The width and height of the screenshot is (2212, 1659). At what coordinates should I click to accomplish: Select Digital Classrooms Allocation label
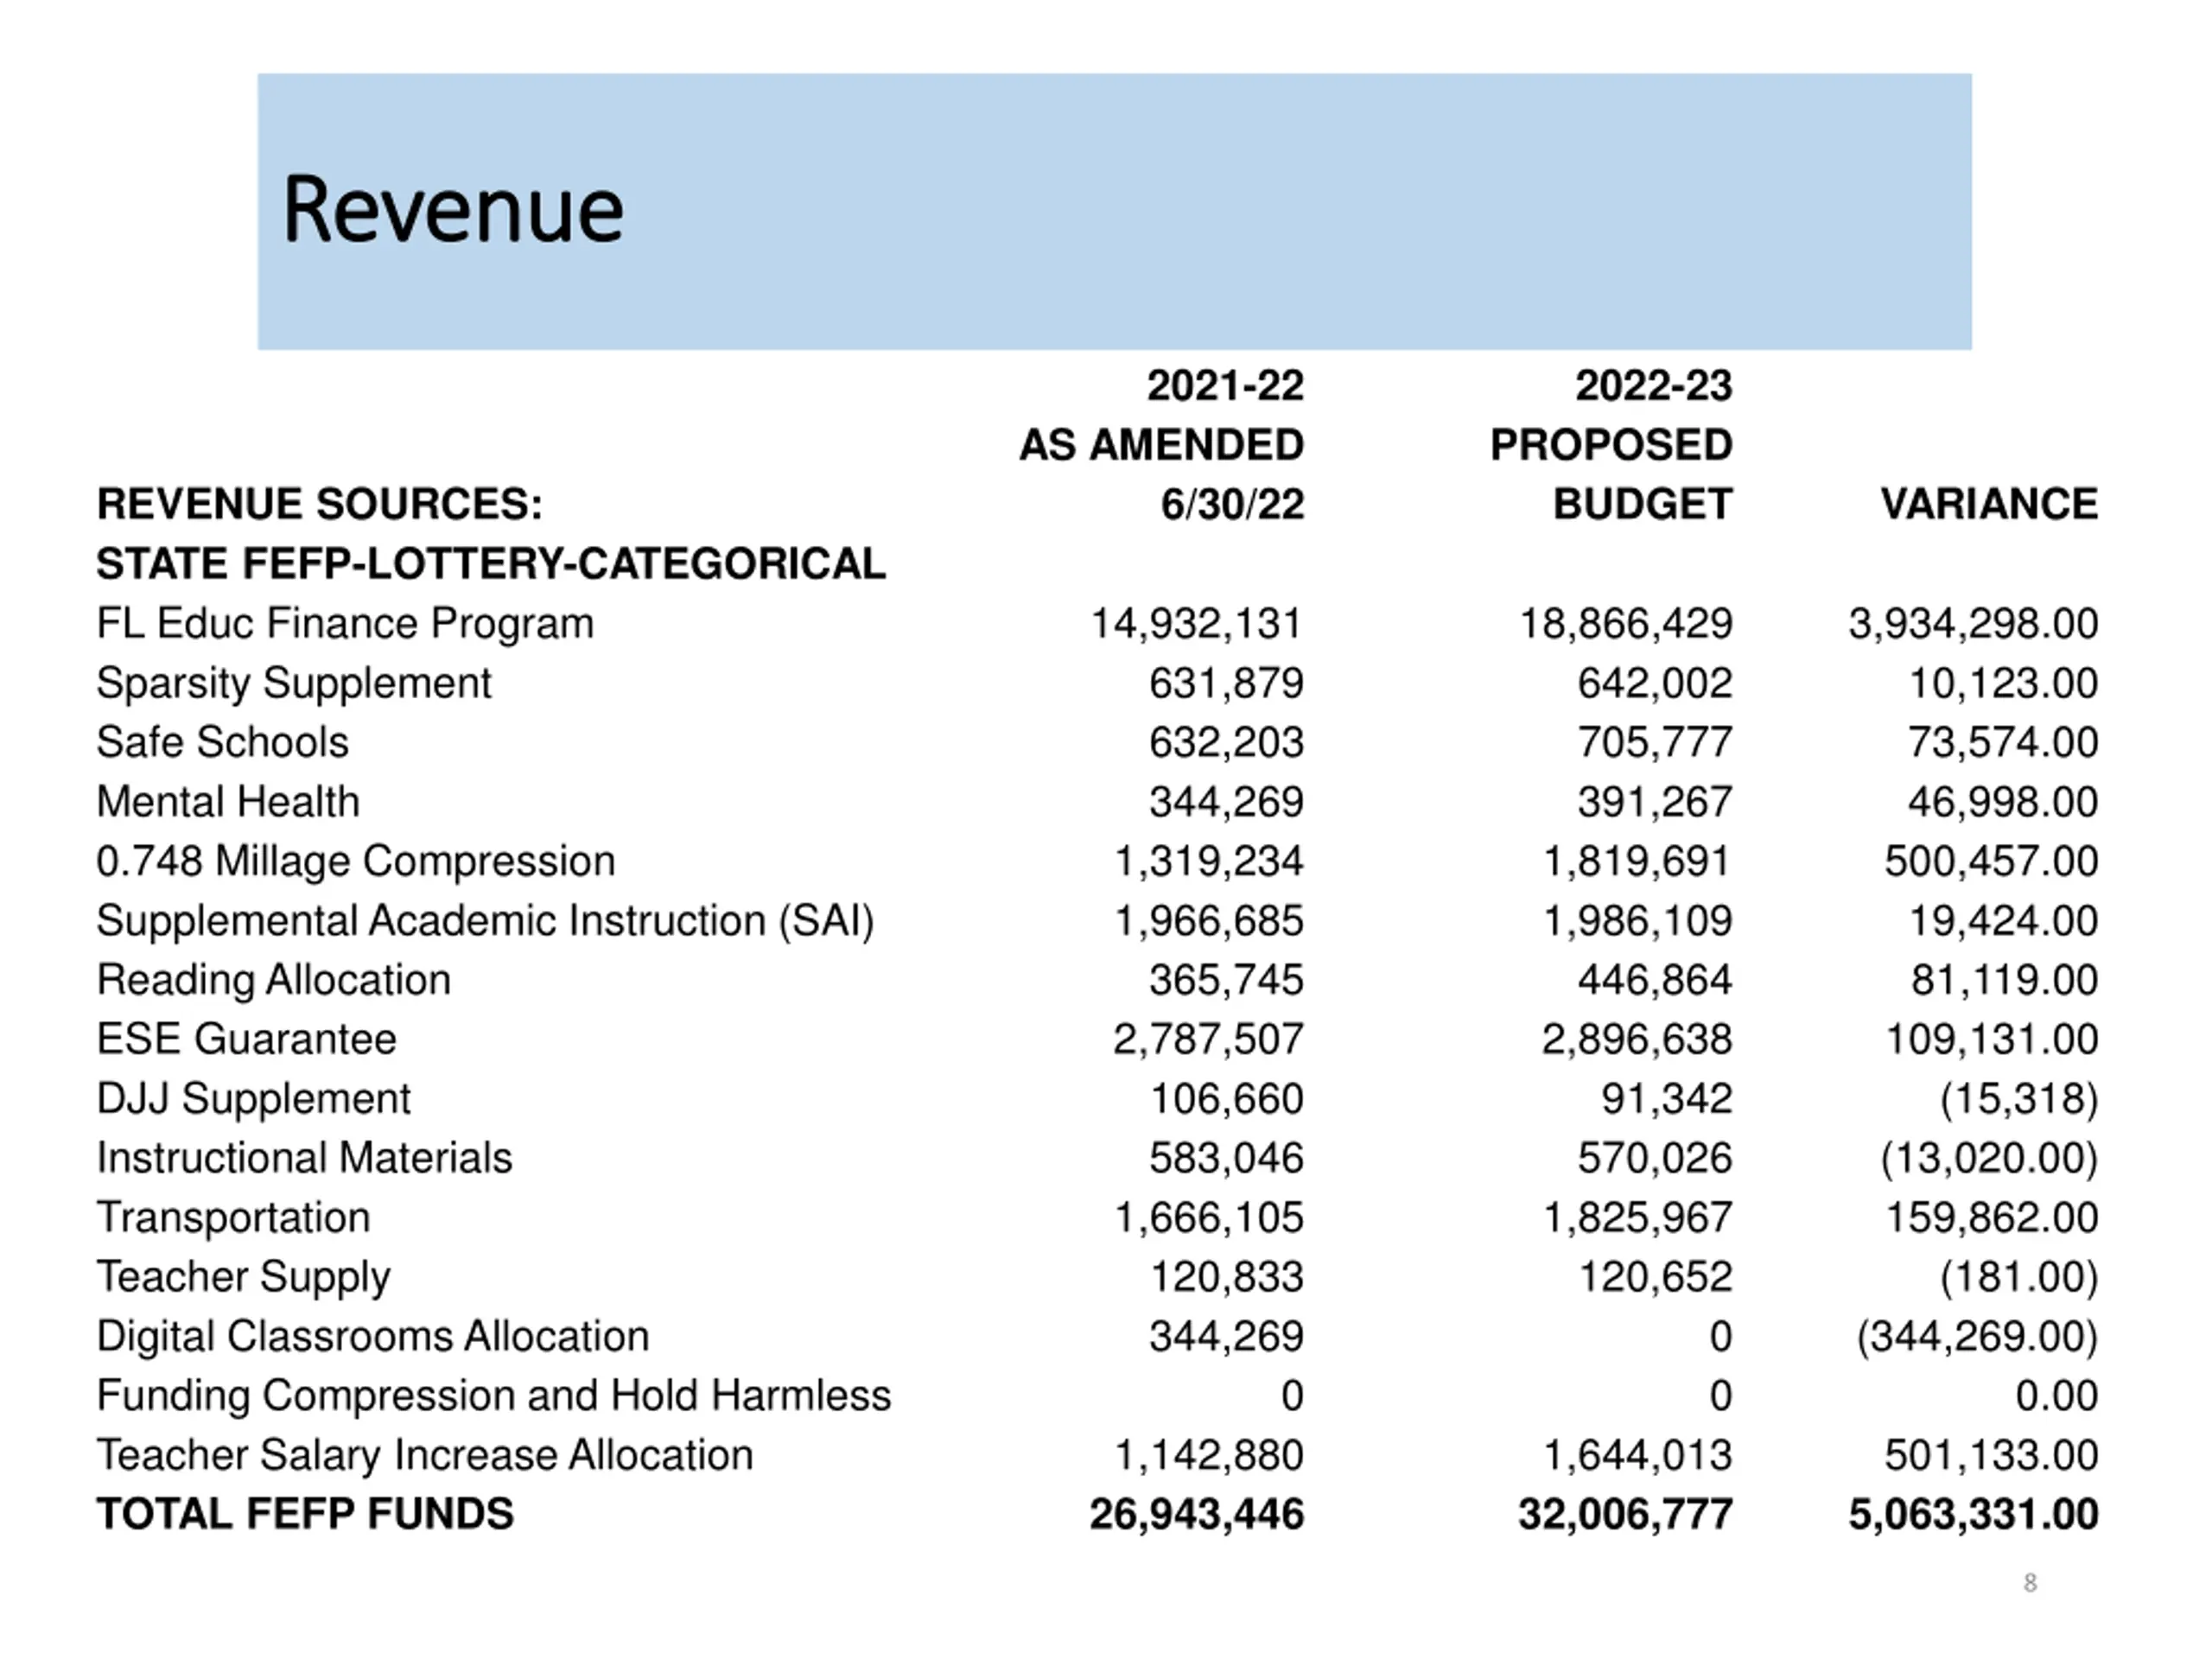point(373,1336)
